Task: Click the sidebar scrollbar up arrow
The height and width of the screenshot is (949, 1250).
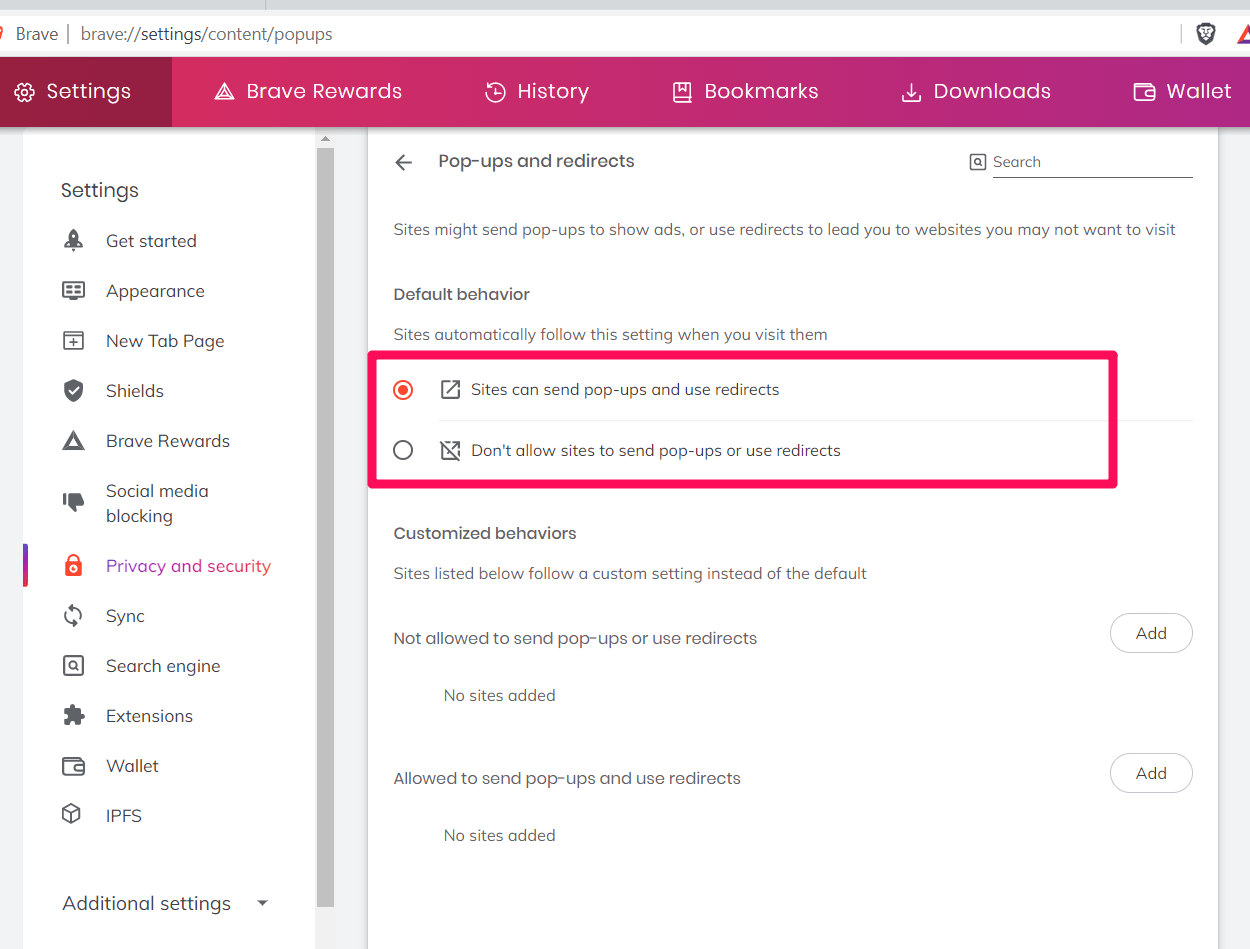Action: [325, 137]
